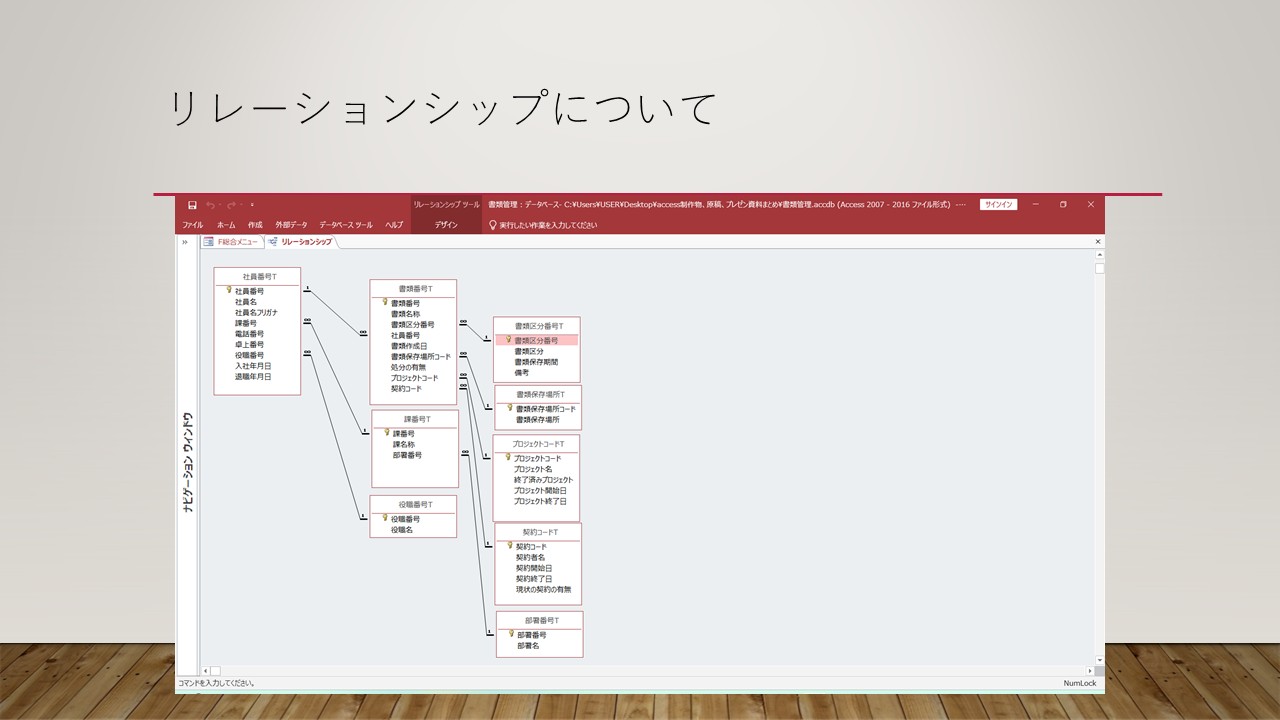Expand the navigation pane with the chevron button
1280x720 pixels.
[x=185, y=242]
